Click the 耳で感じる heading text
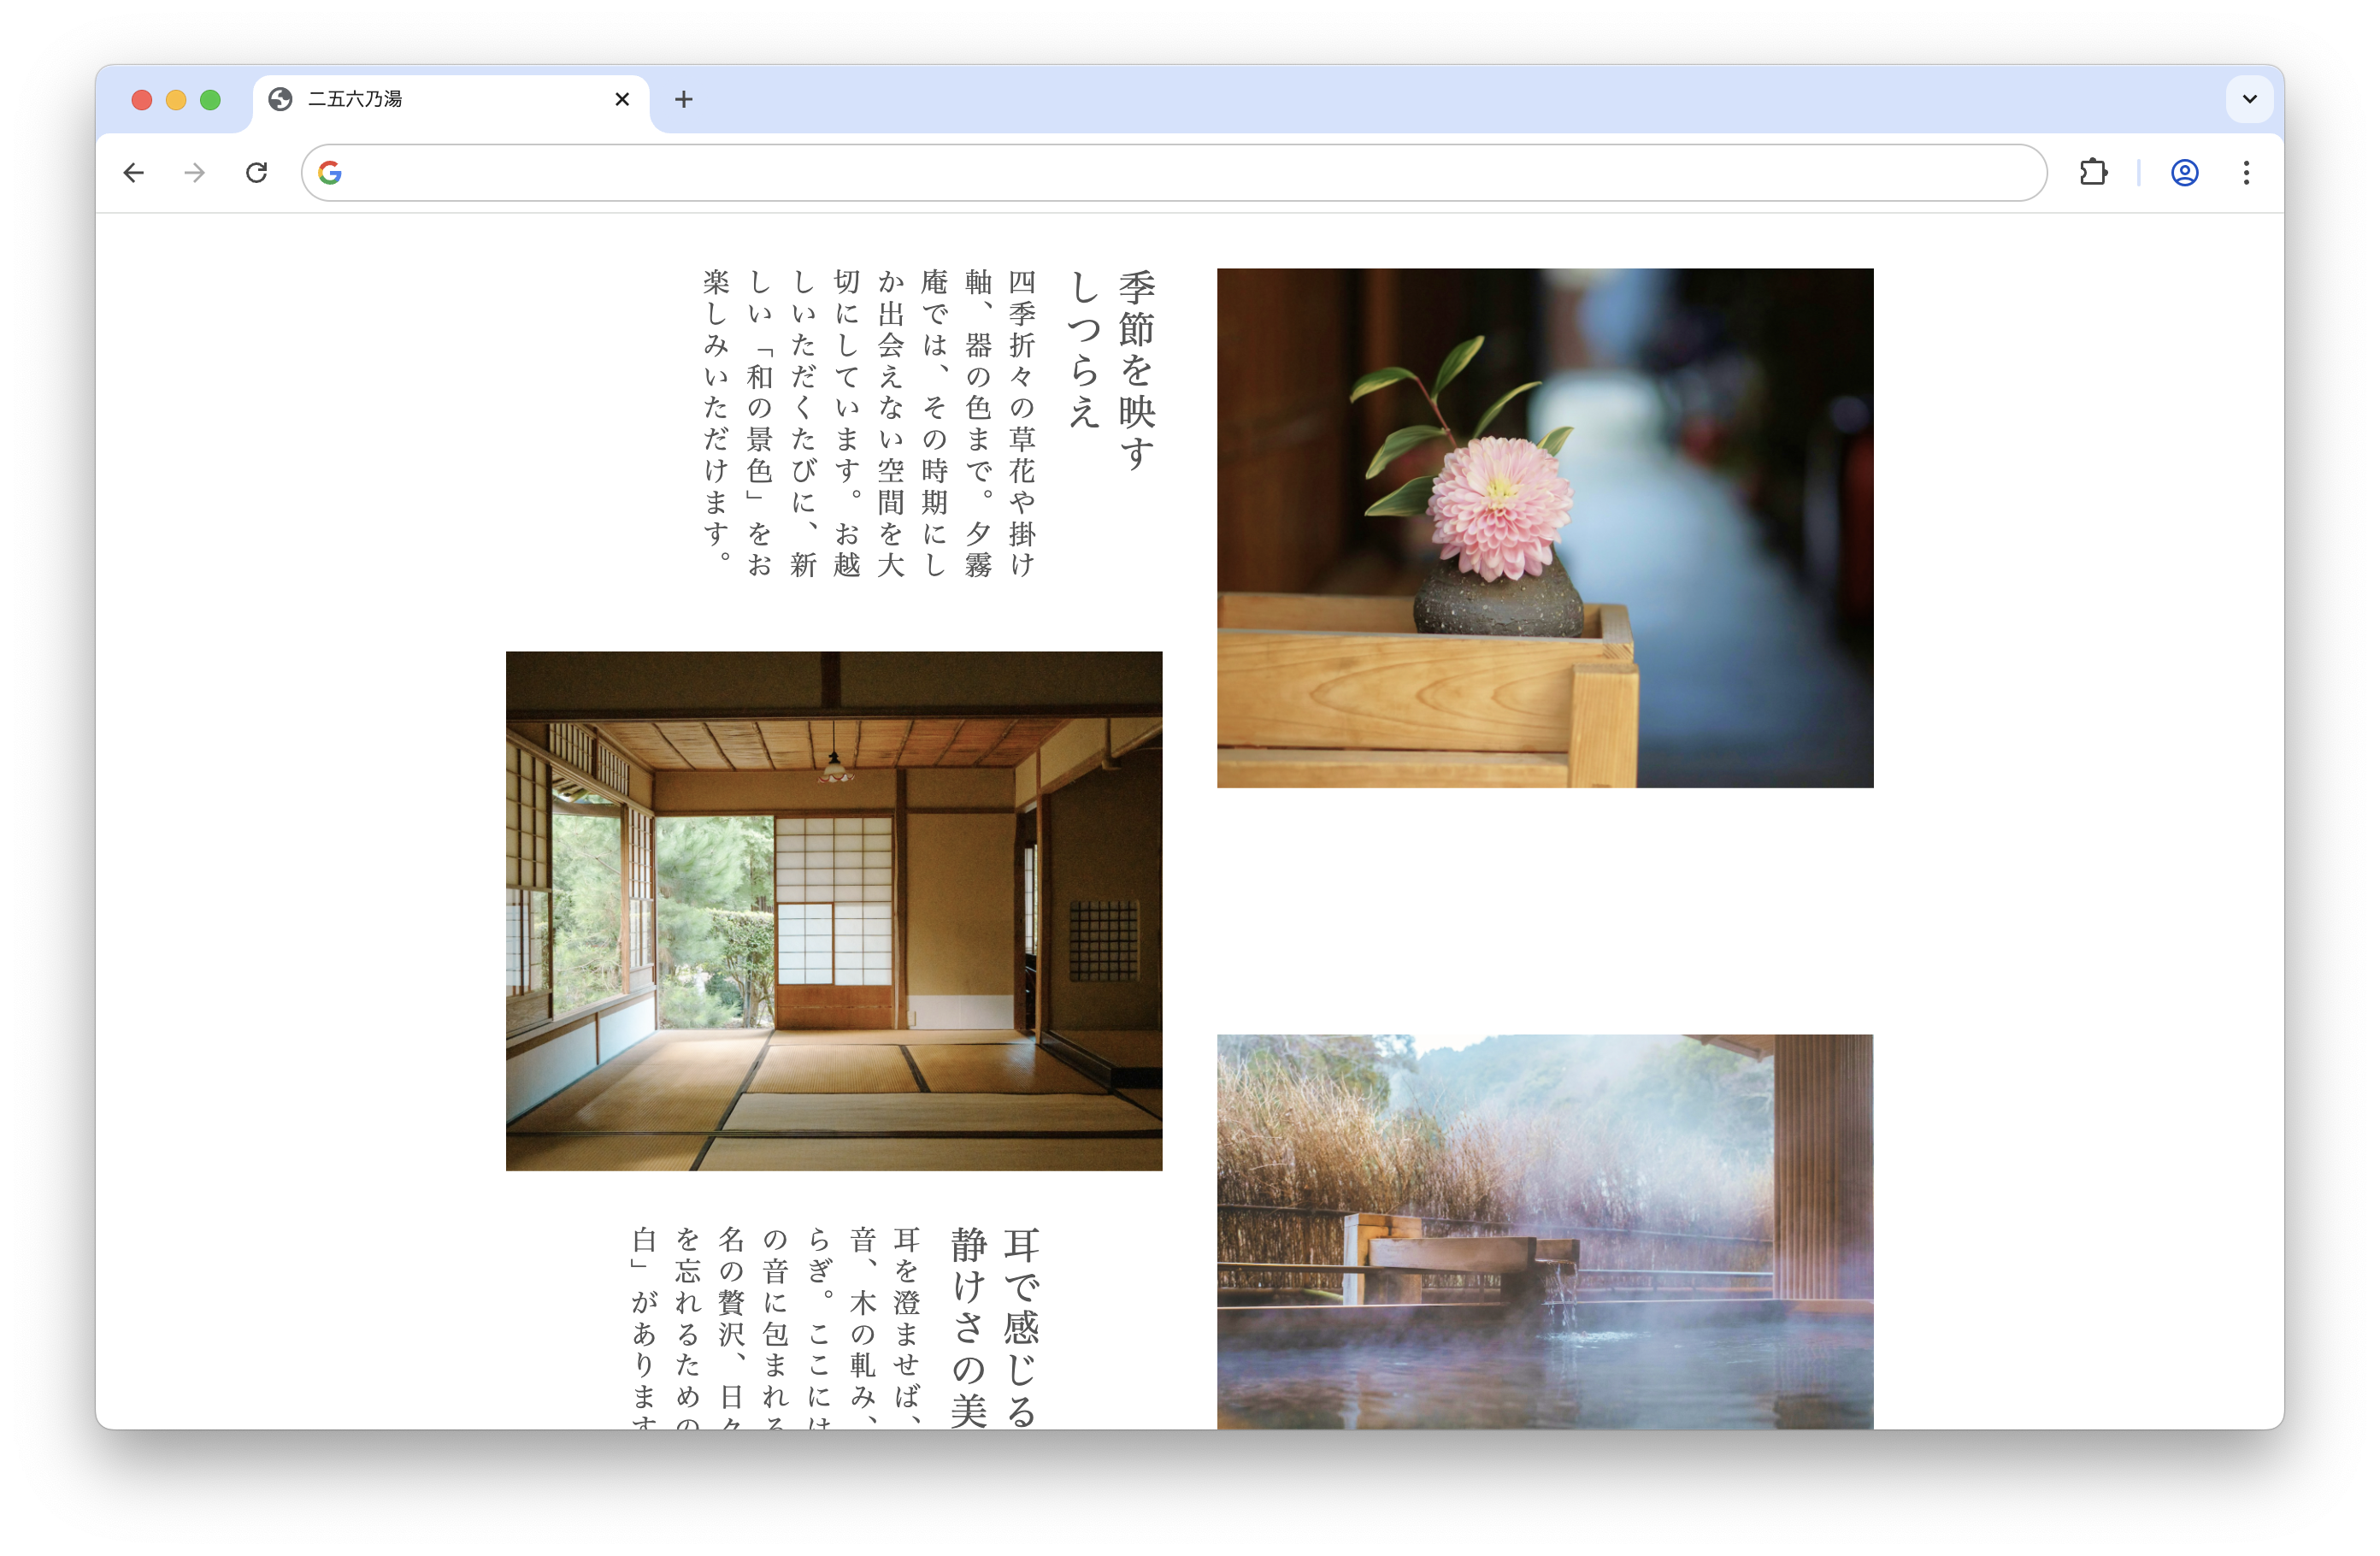 1021,1325
